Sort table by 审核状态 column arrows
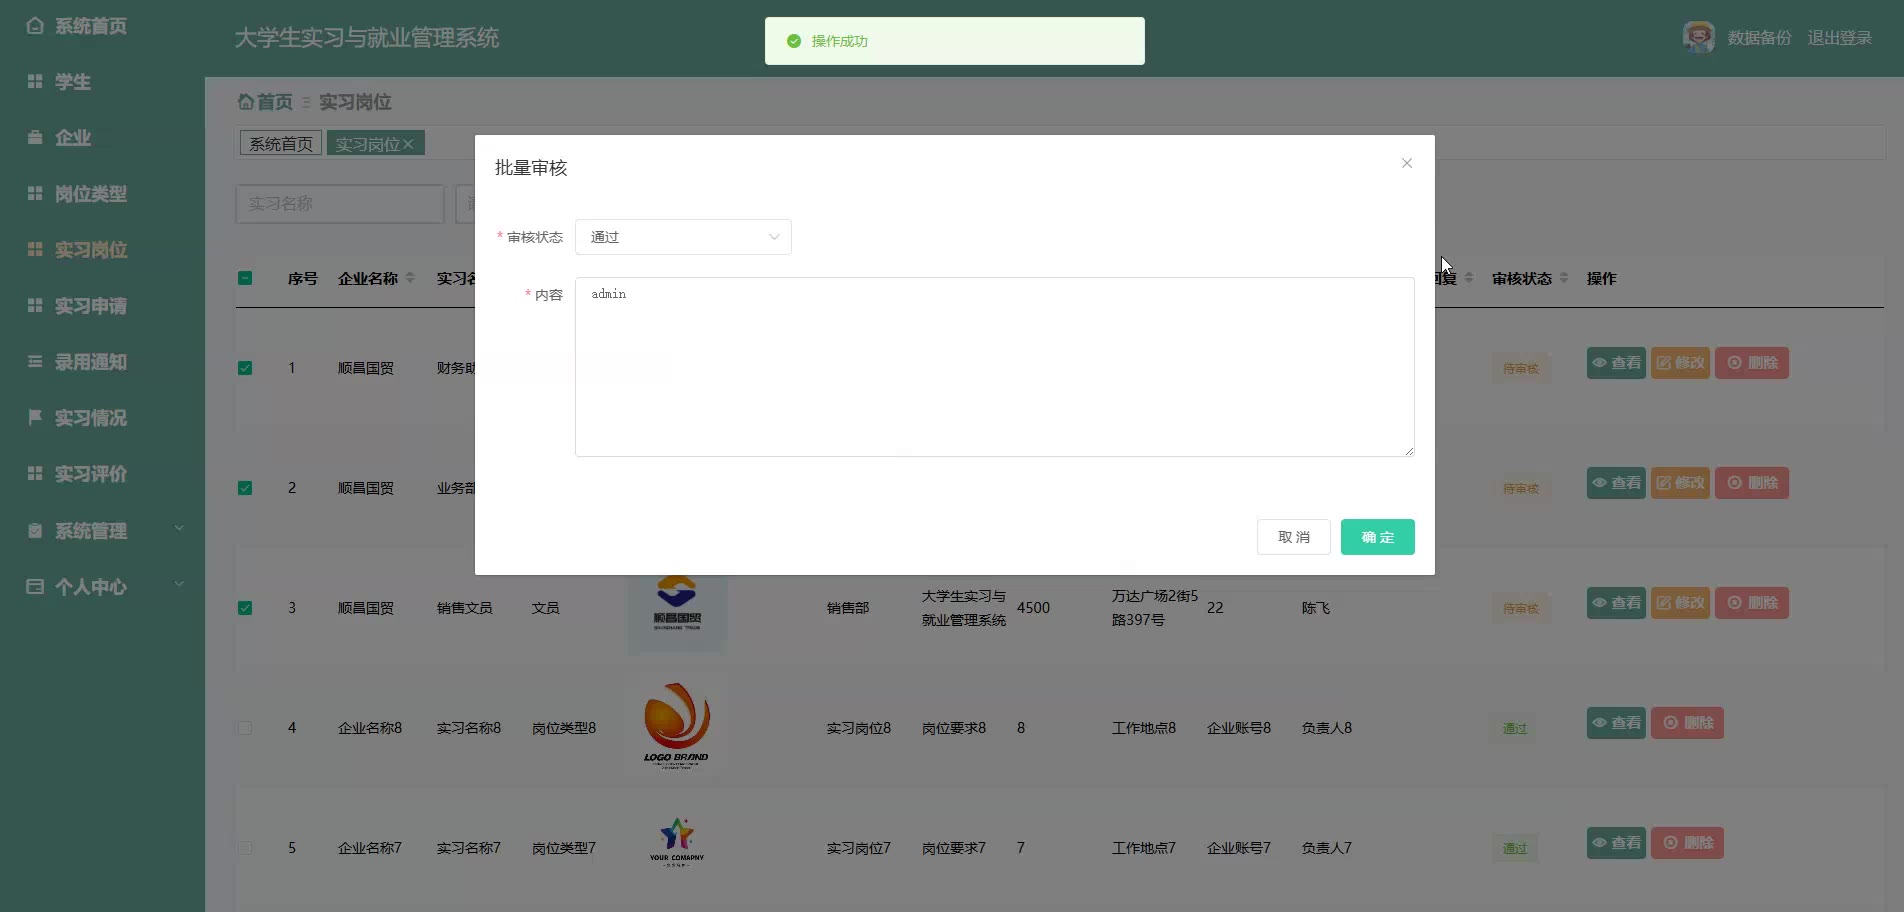Viewport: 1904px width, 912px height. [x=1564, y=278]
